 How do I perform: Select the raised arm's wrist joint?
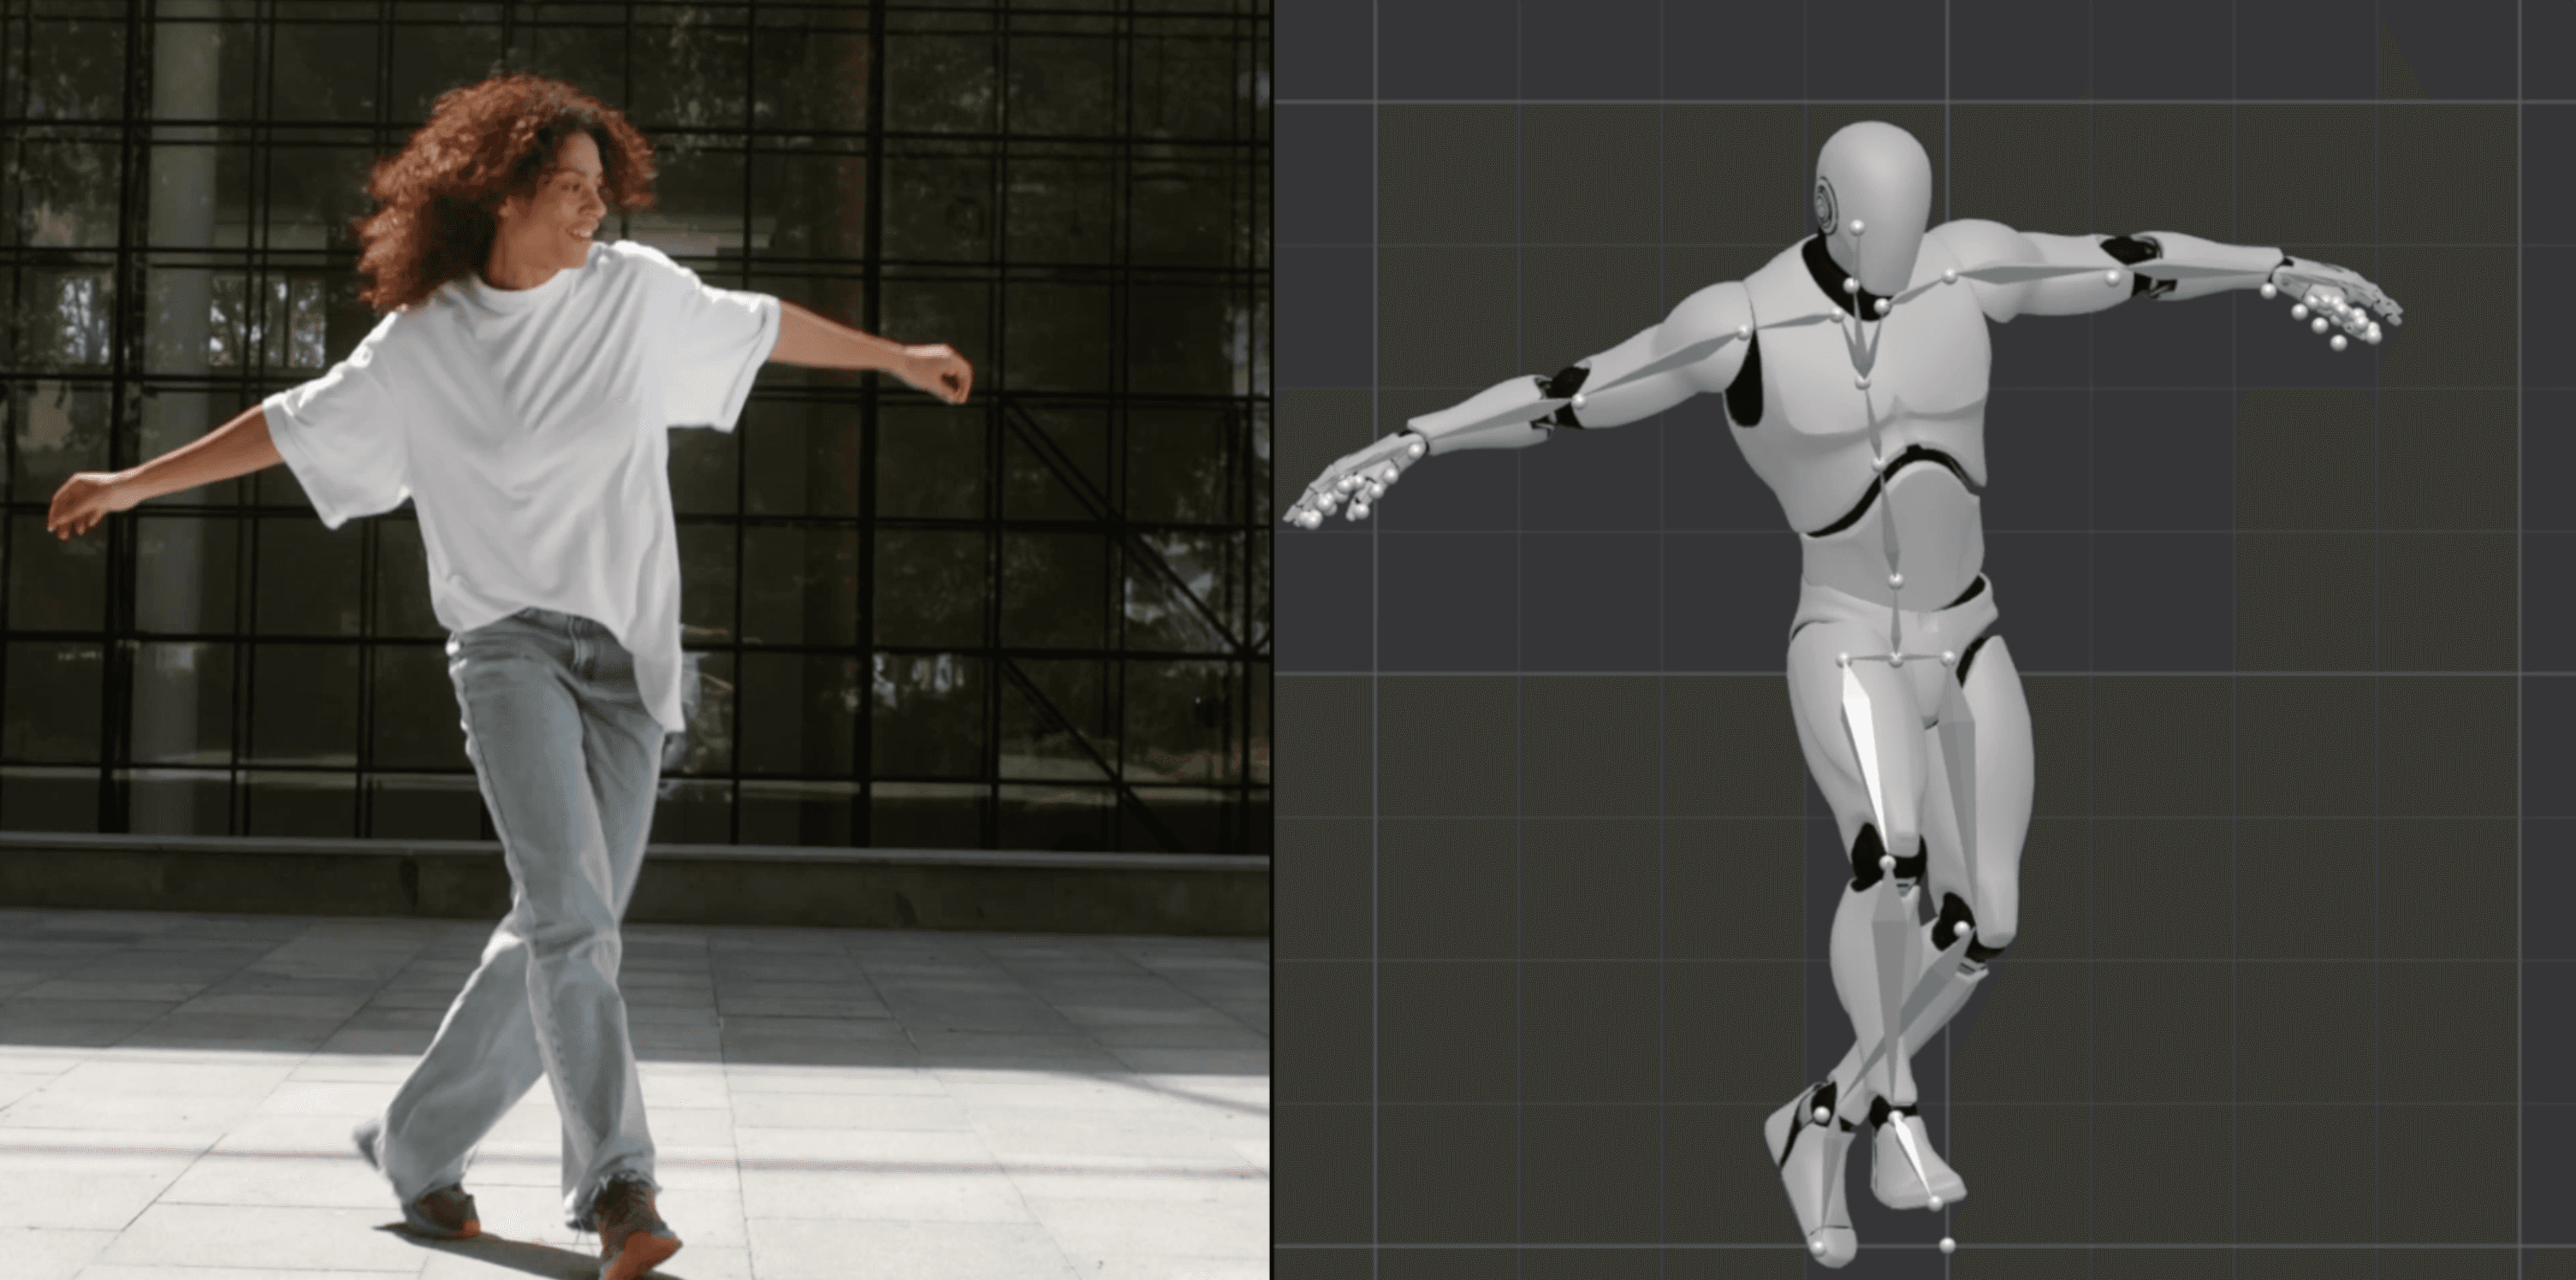(x=2268, y=291)
